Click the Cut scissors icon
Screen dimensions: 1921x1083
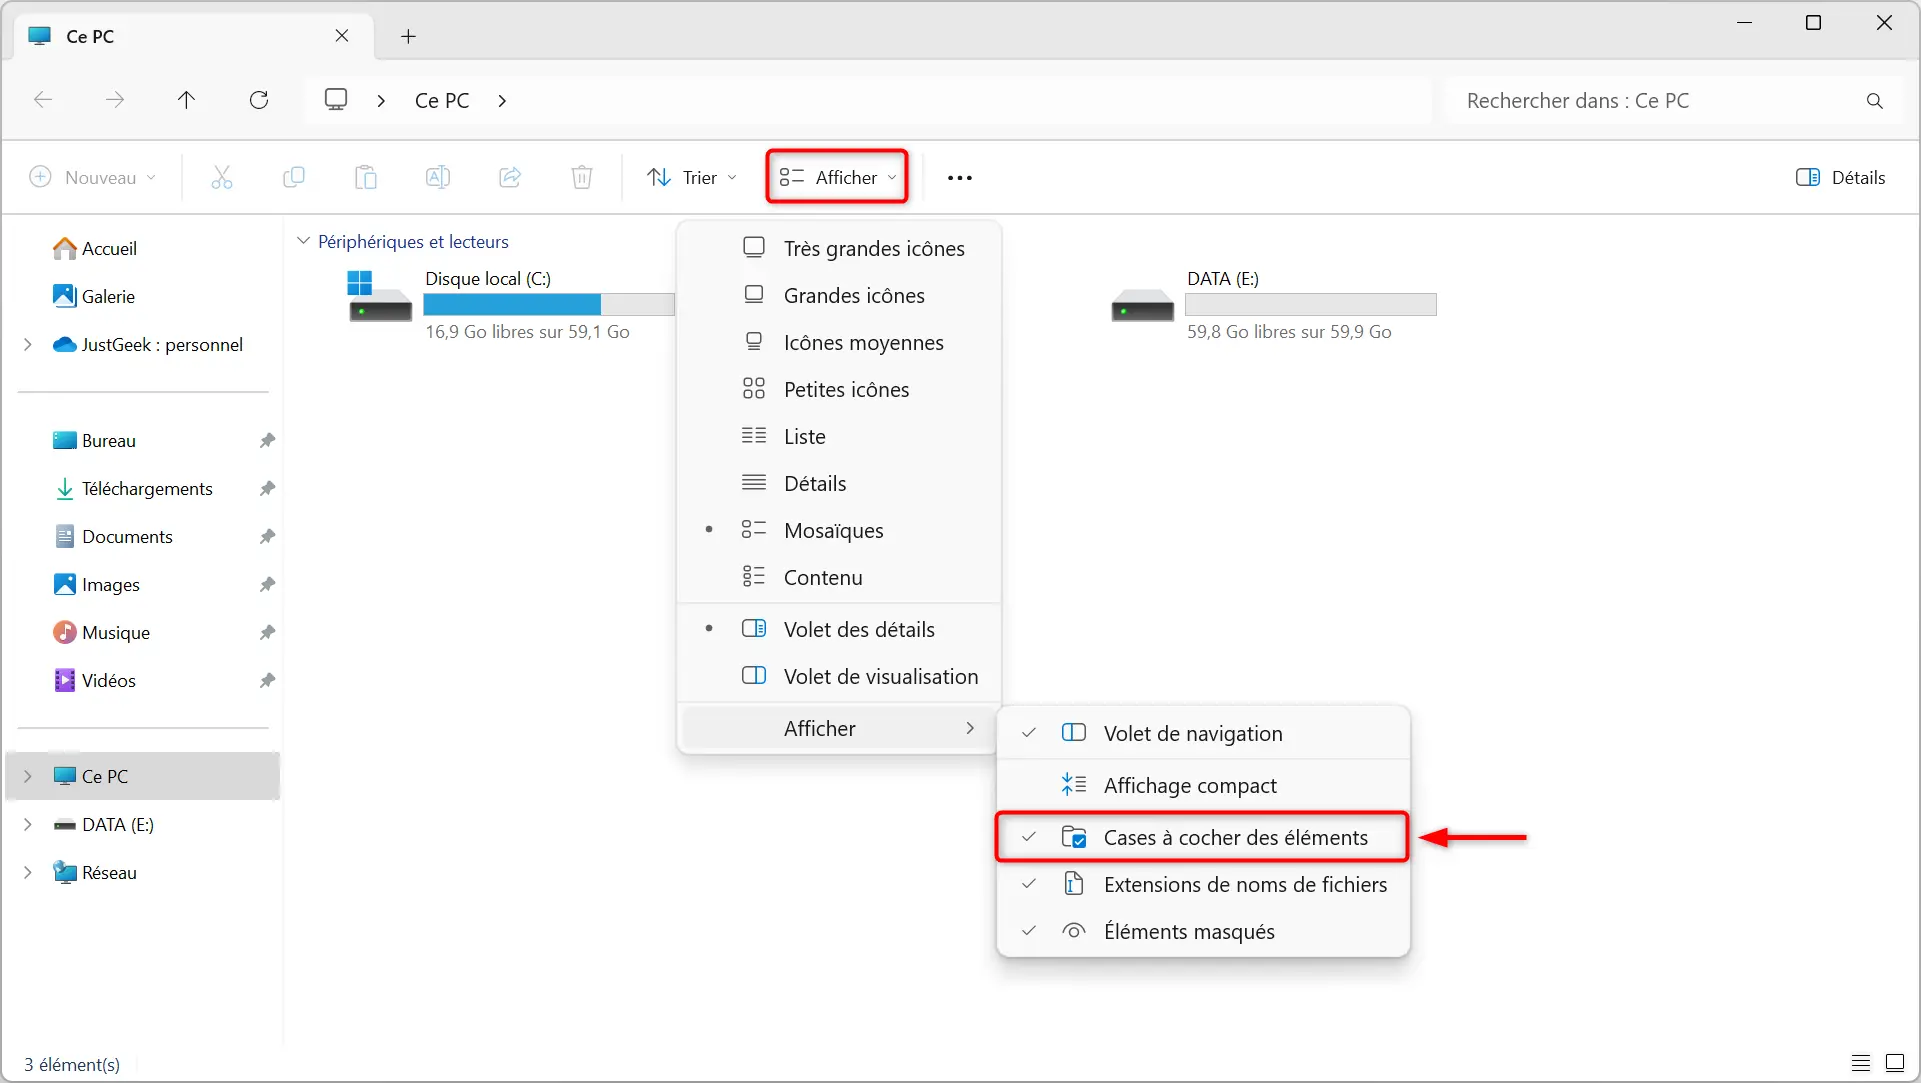point(222,177)
